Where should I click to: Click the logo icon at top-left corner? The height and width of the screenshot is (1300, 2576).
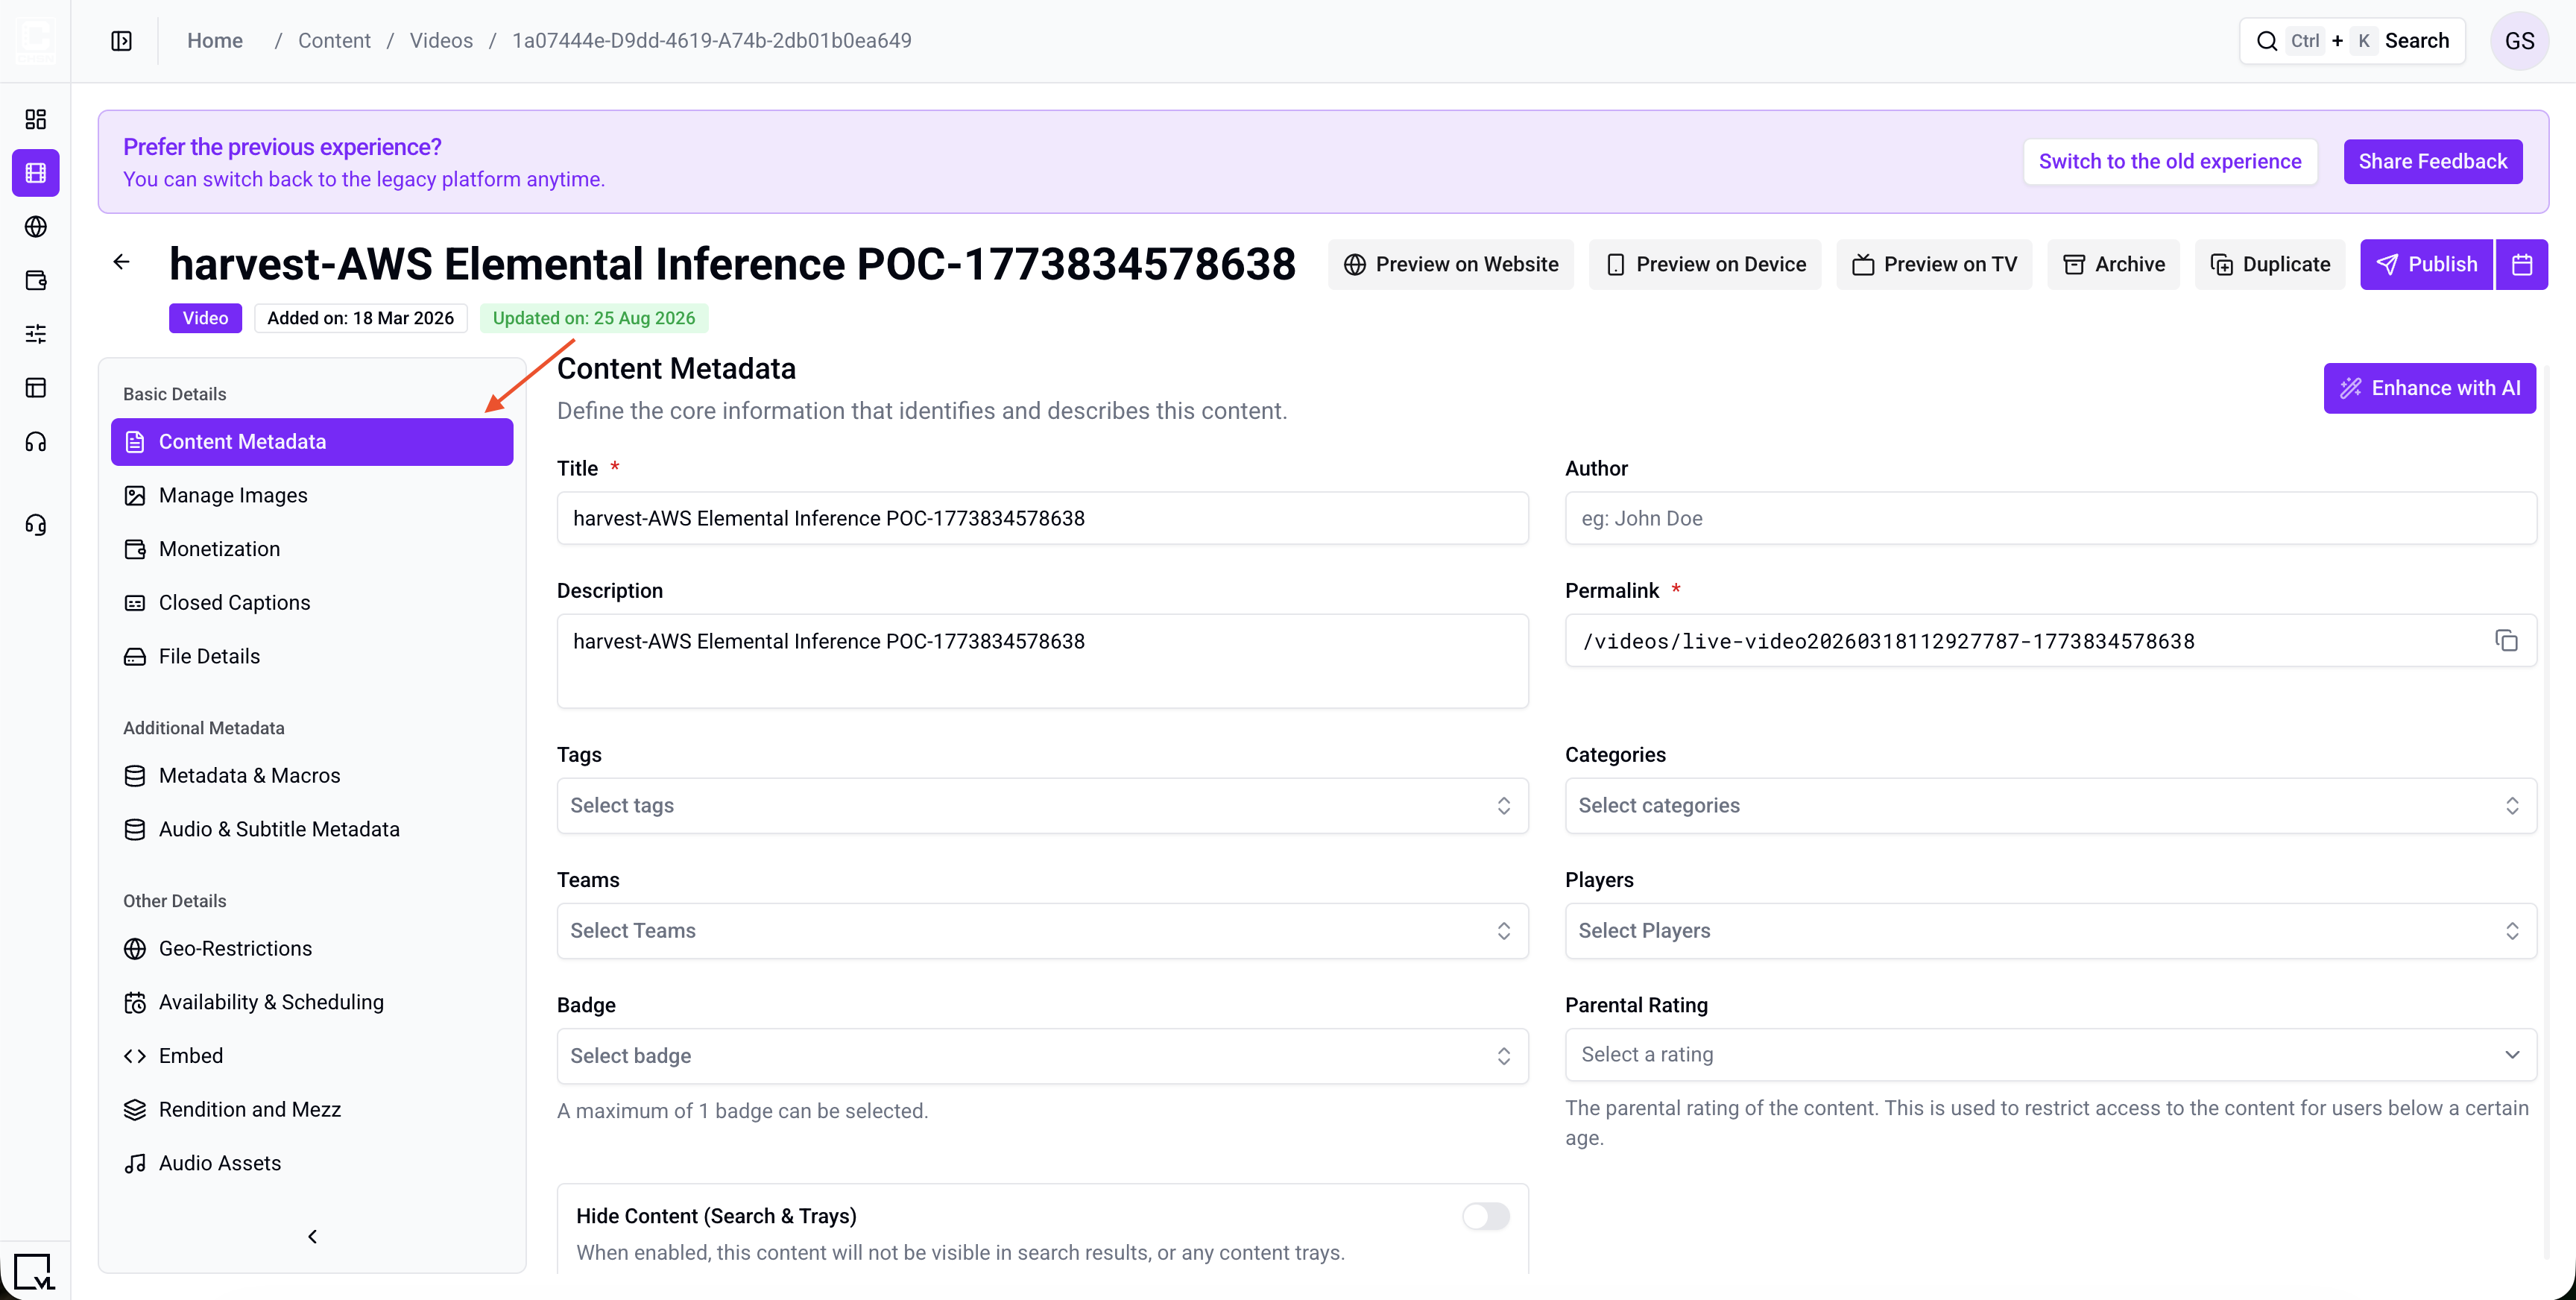tap(35, 40)
